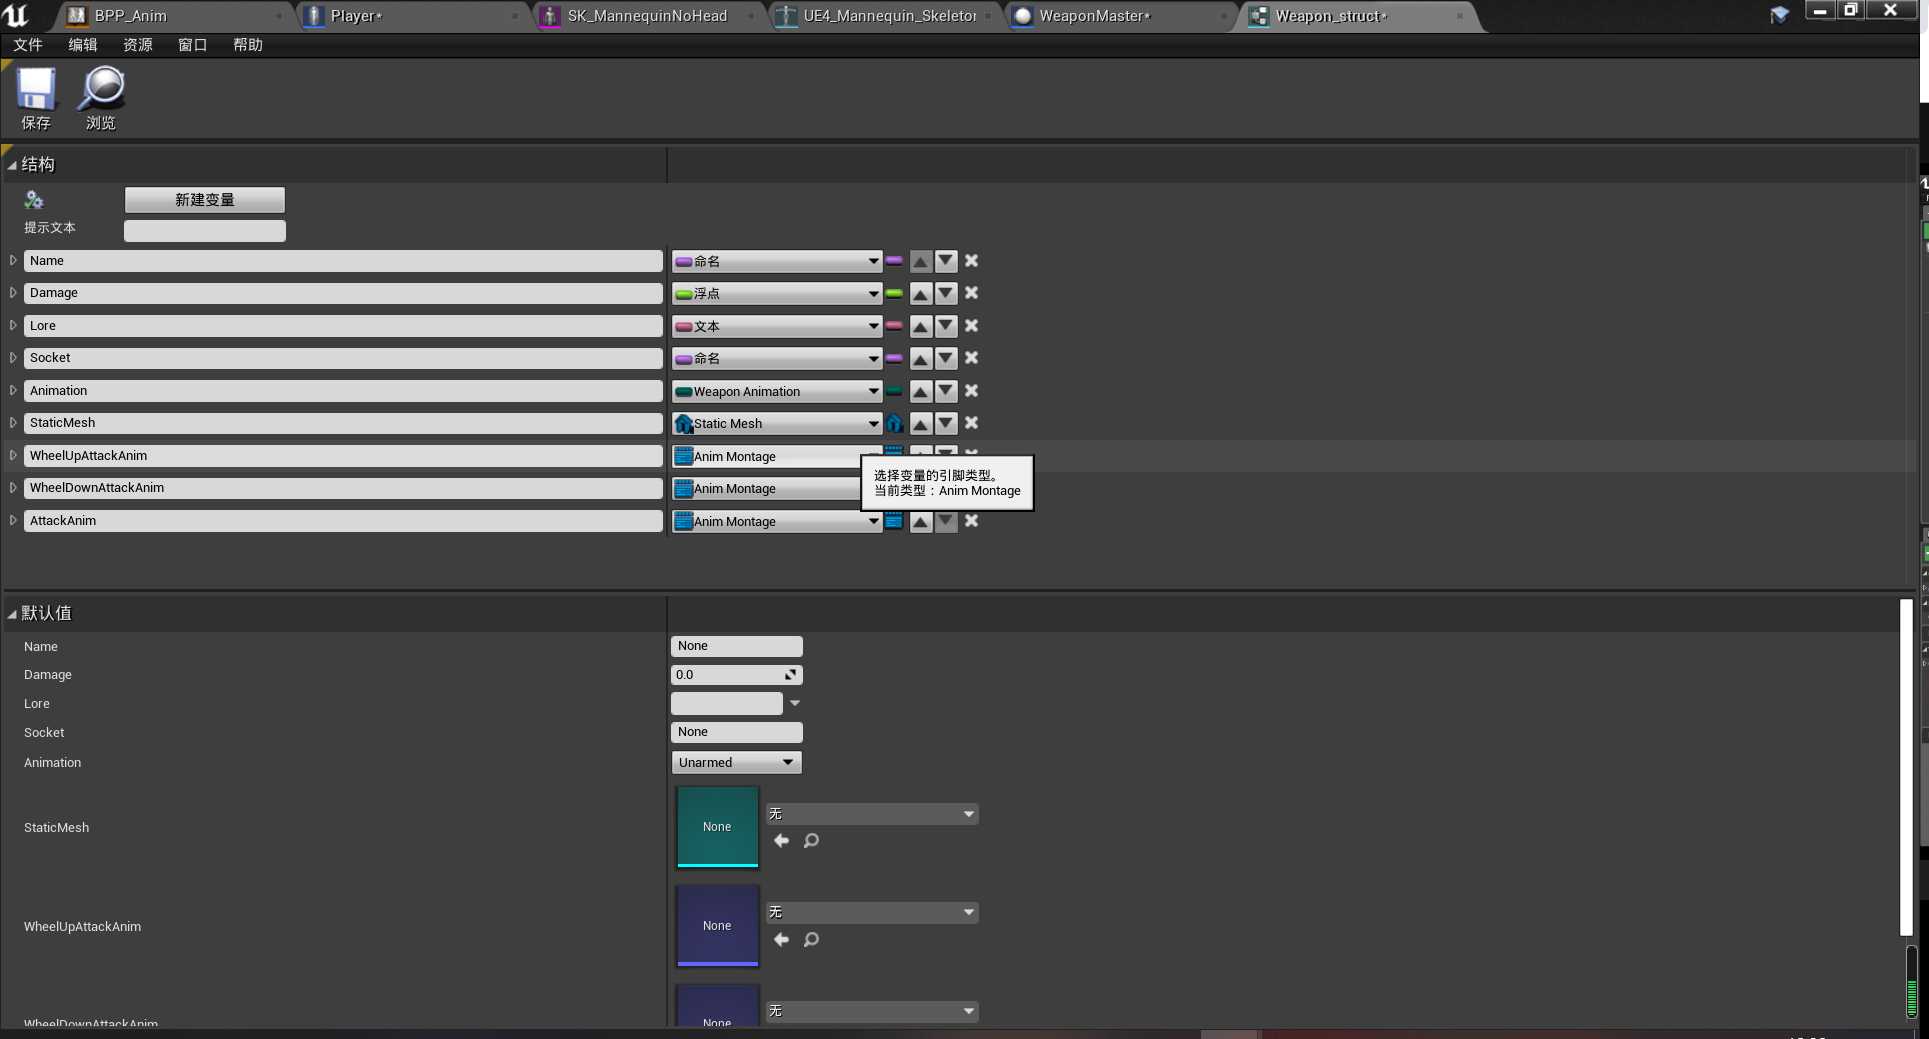Open the 编辑 menu
This screenshot has width=1929, height=1039.
tap(83, 45)
